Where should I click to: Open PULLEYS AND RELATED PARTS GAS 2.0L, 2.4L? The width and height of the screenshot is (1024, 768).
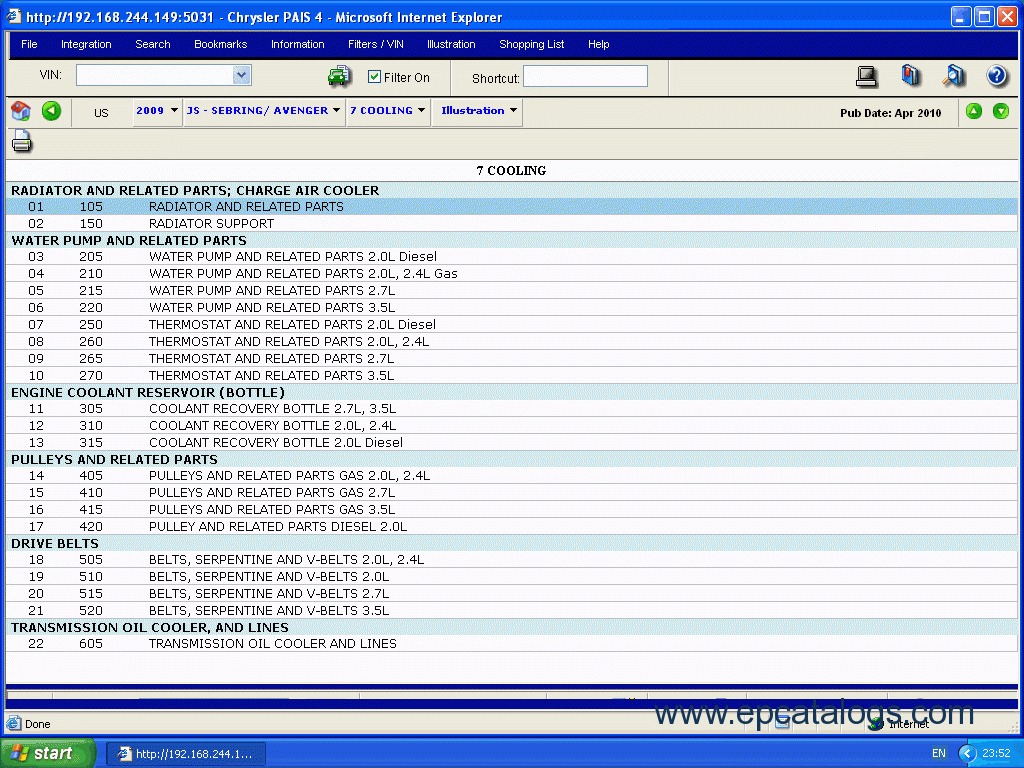[x=511, y=475]
